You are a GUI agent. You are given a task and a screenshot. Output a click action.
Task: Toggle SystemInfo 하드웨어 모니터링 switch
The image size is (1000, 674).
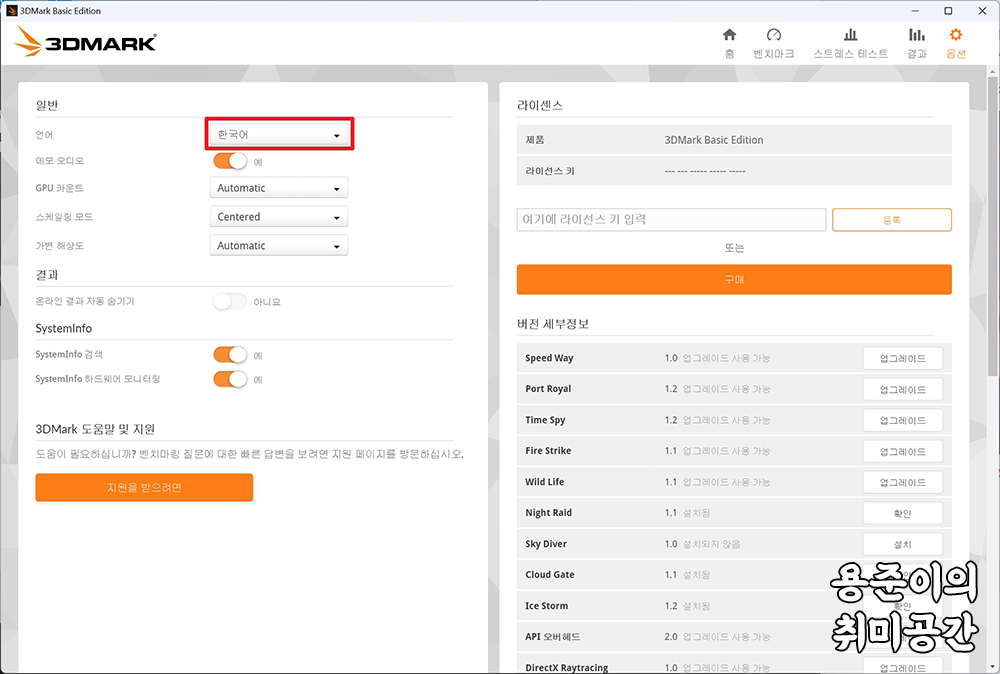[230, 379]
